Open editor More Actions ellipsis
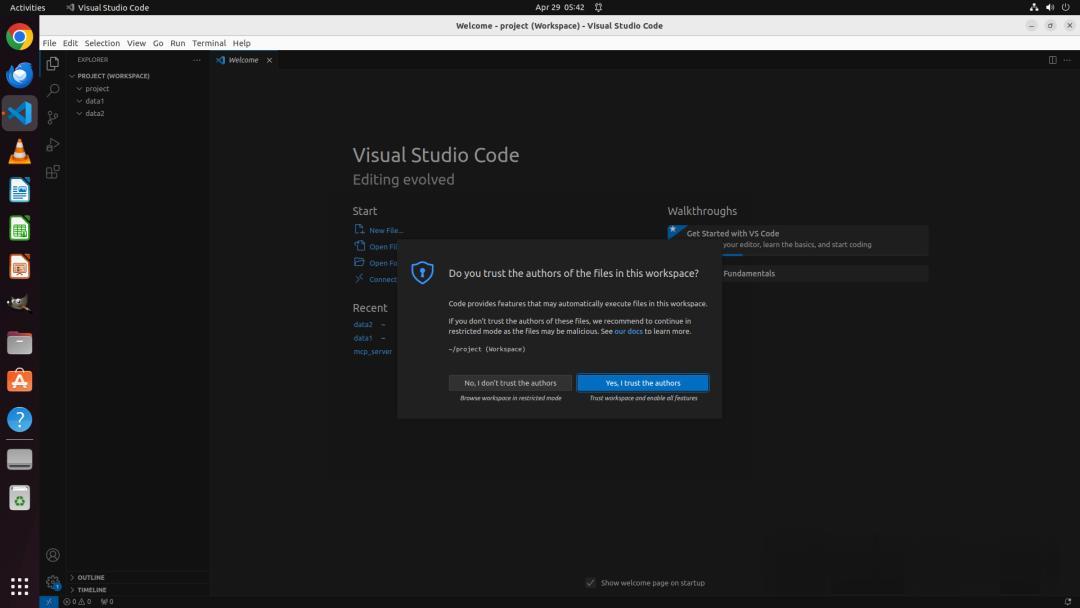This screenshot has height=608, width=1080. tap(1067, 60)
